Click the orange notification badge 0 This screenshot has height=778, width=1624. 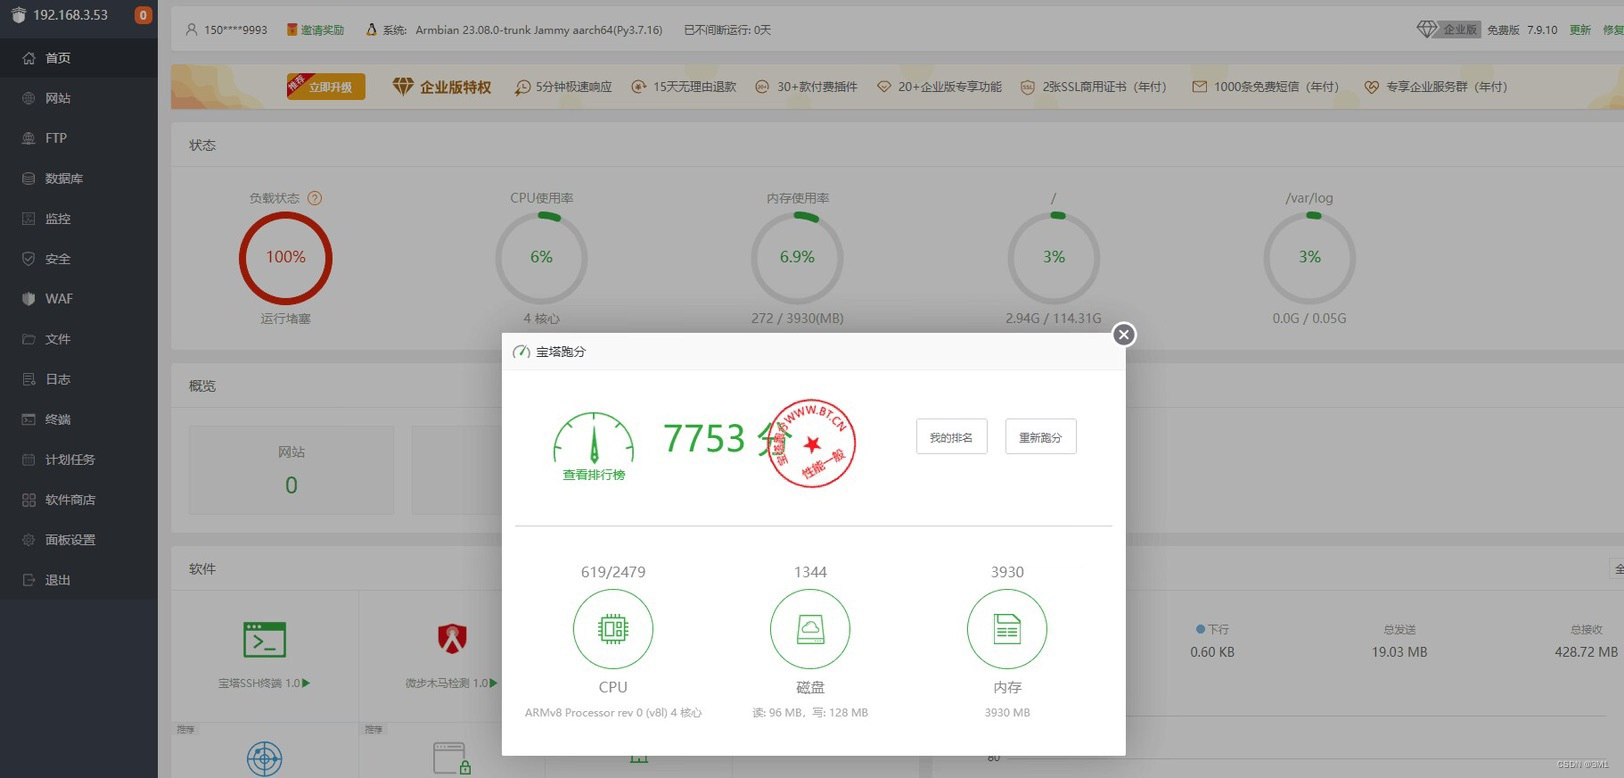pos(143,15)
